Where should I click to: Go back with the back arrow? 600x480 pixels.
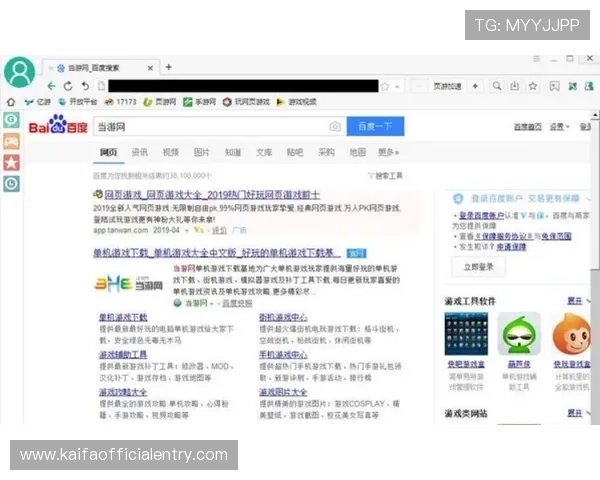click(x=51, y=86)
